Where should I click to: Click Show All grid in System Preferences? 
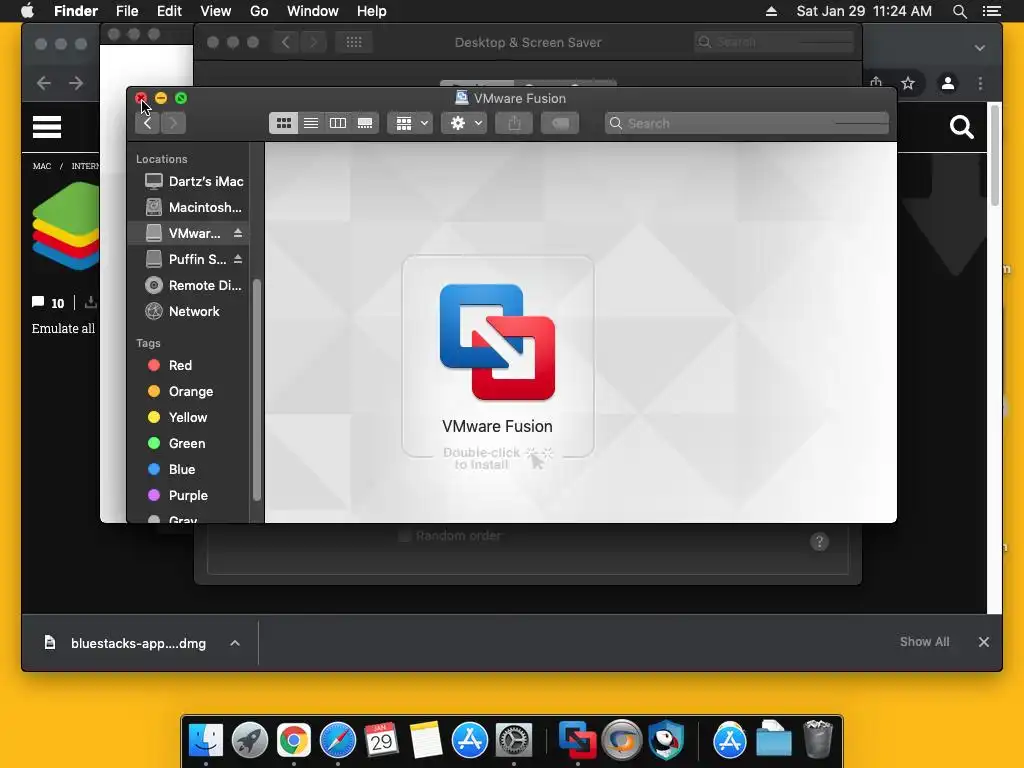[x=354, y=42]
